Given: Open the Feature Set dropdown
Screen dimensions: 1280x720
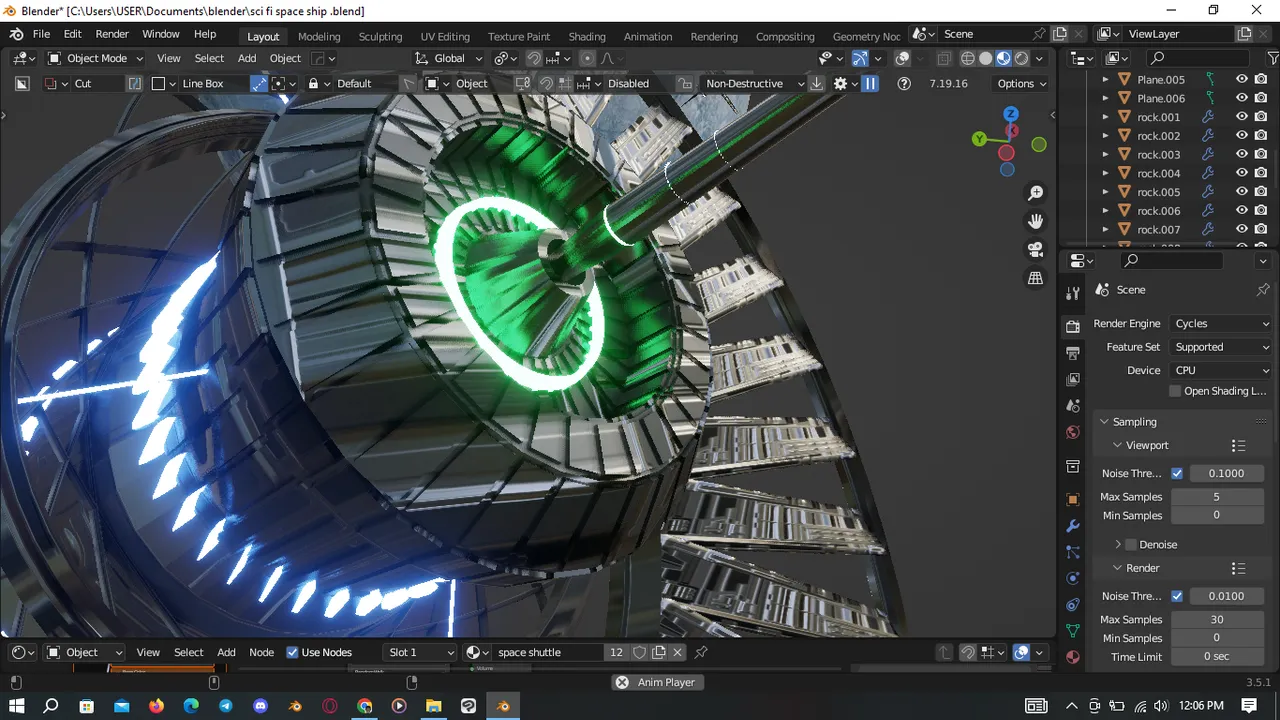Looking at the screenshot, I should tap(1221, 347).
